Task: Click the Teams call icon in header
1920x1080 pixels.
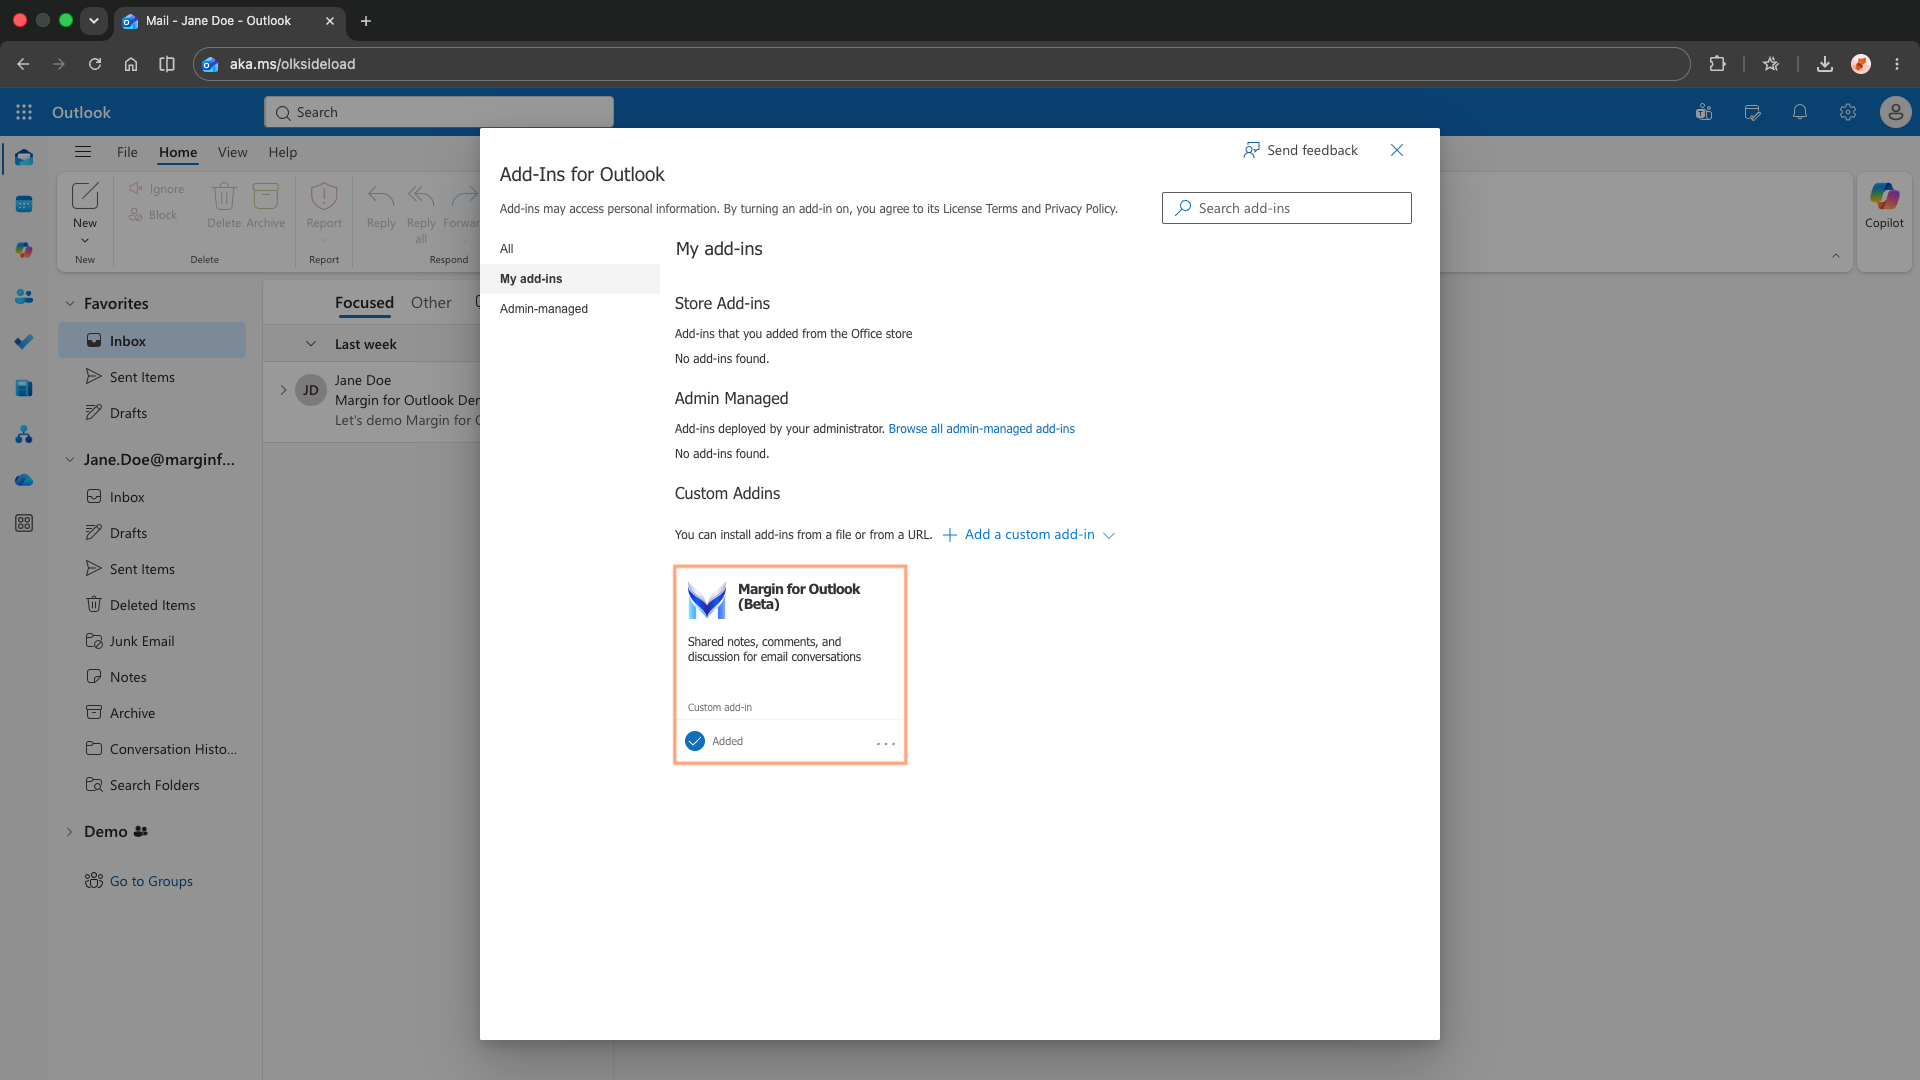Action: click(x=1704, y=112)
